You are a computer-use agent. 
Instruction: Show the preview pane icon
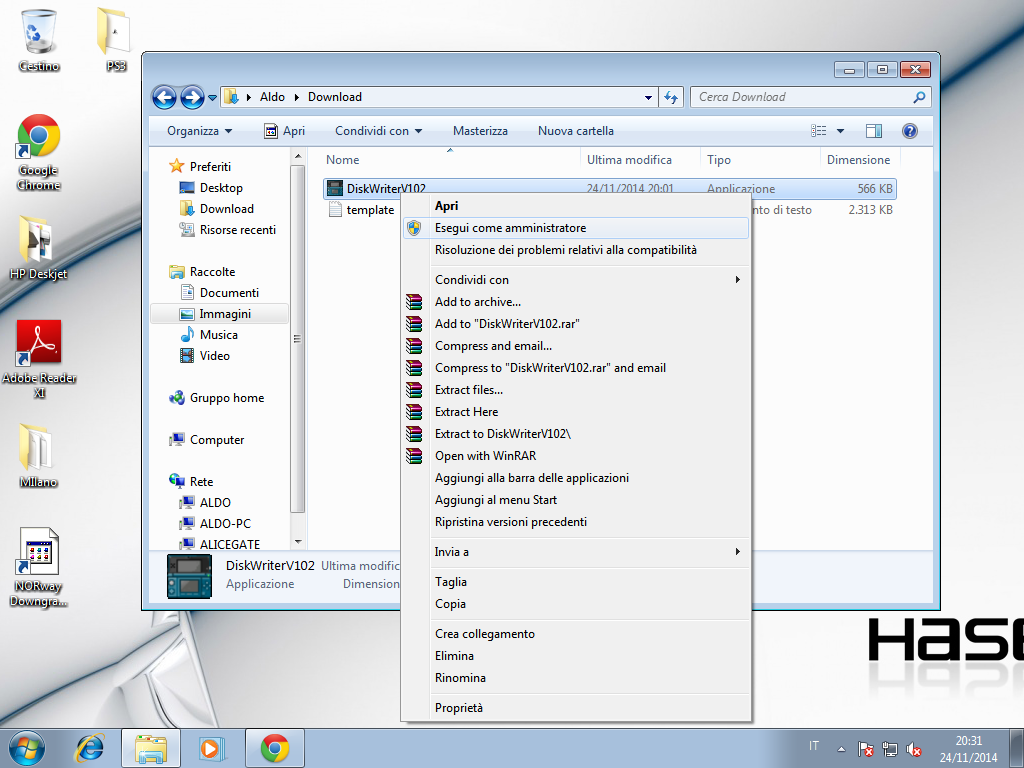click(874, 131)
